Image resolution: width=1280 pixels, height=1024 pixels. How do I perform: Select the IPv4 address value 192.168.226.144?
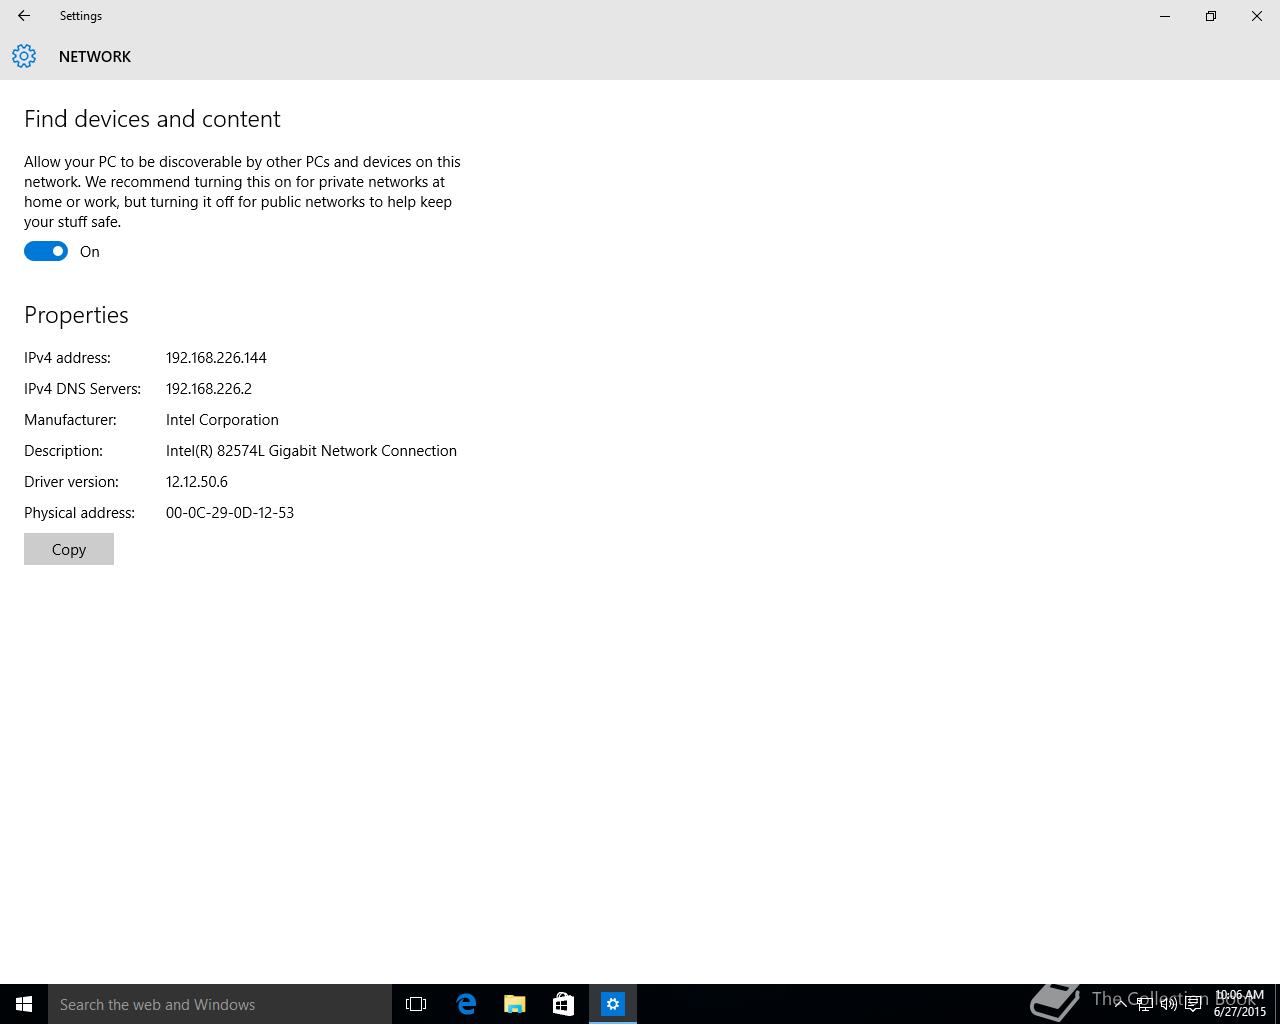tap(216, 358)
